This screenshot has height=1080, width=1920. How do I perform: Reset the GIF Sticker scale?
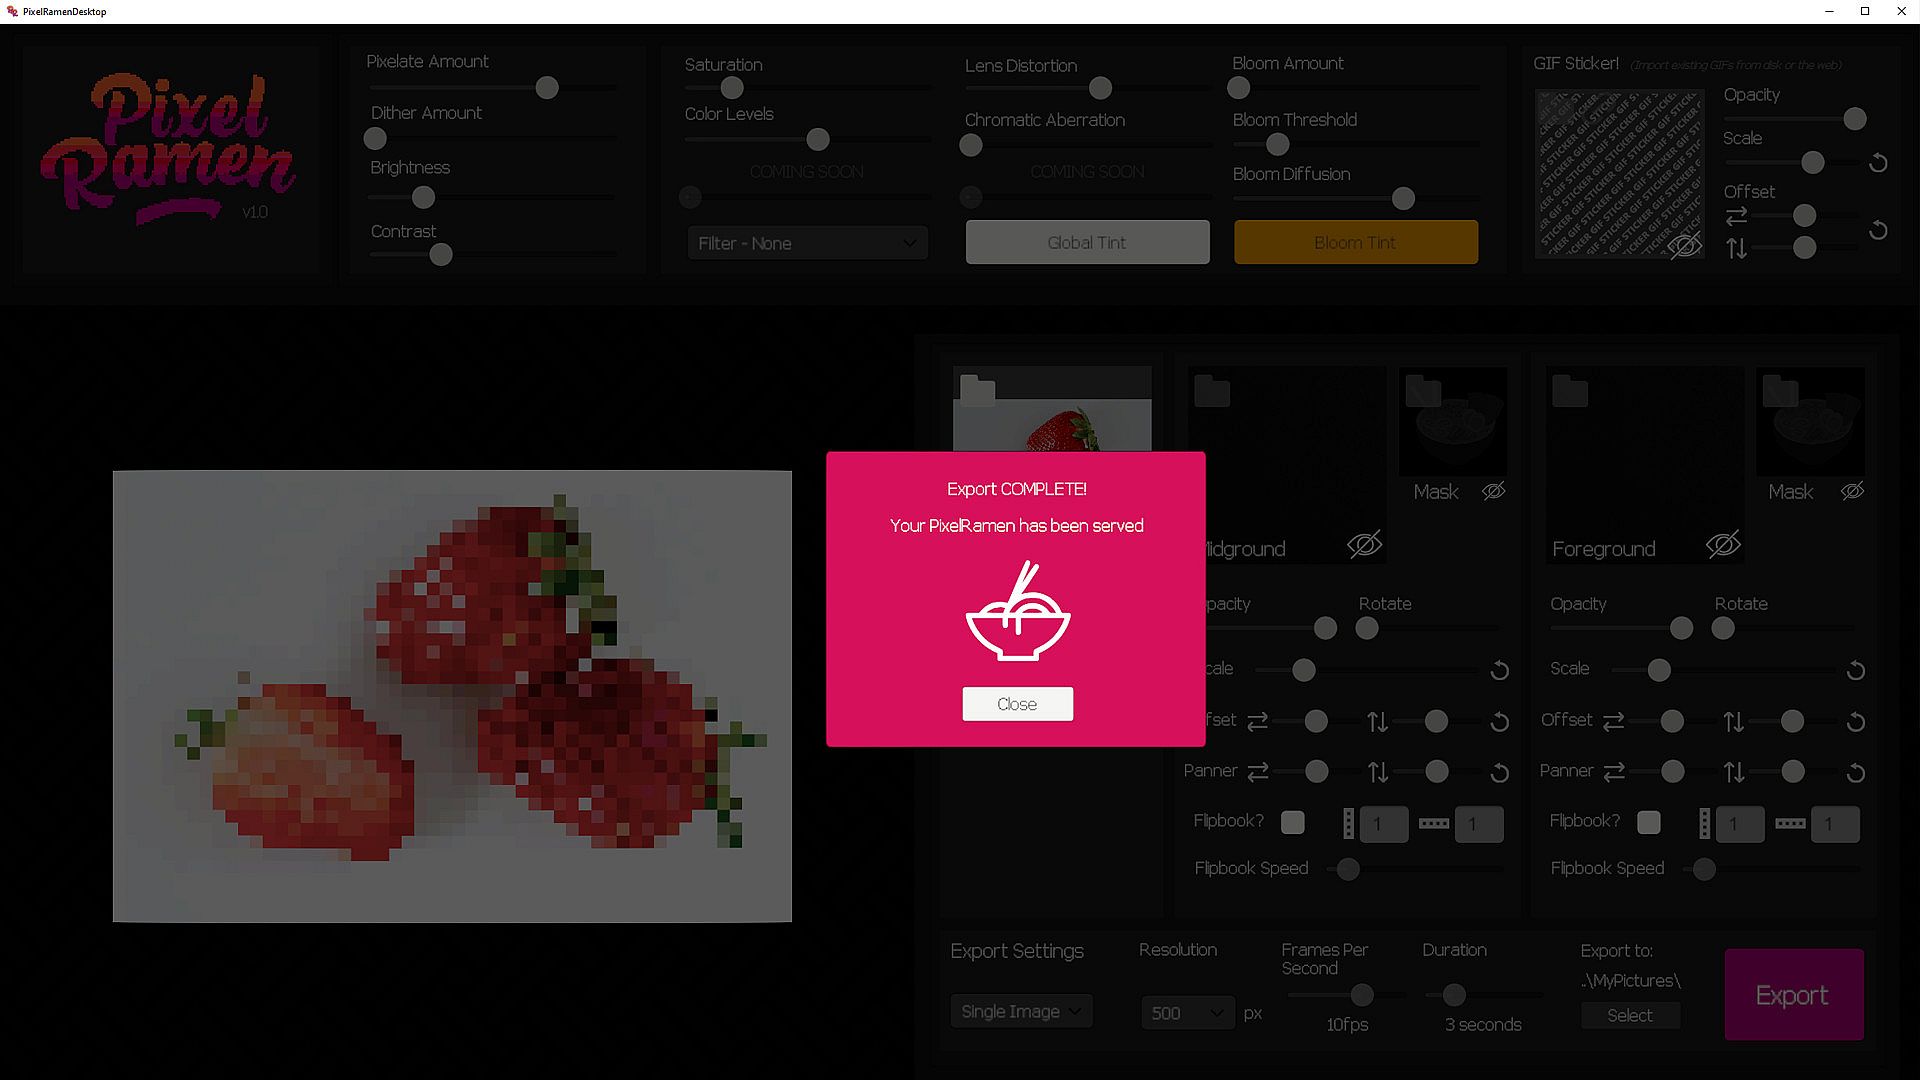tap(1878, 163)
